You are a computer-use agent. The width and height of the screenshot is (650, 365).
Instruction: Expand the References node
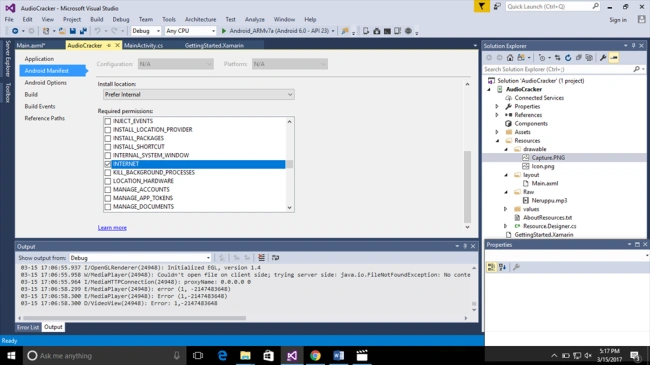tap(497, 115)
